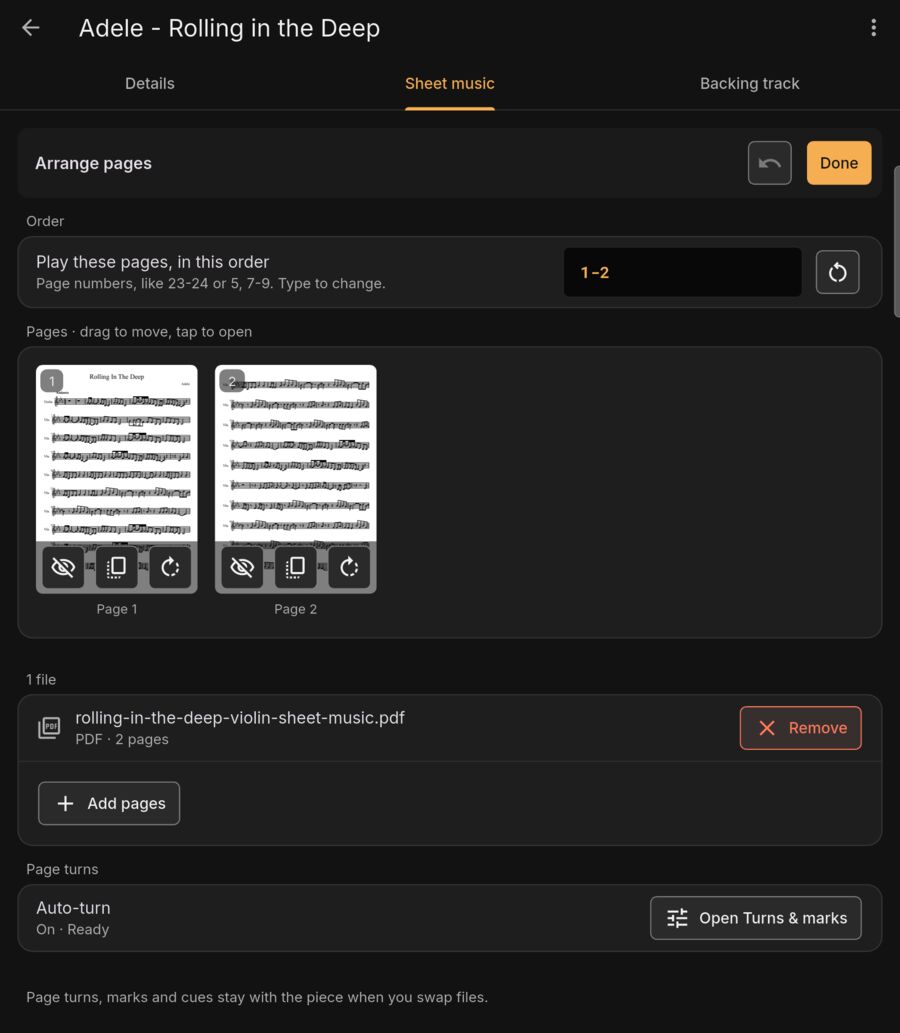Image resolution: width=900 pixels, height=1033 pixels.
Task: Remove rolling-in-the-deep PDF file
Action: point(801,728)
